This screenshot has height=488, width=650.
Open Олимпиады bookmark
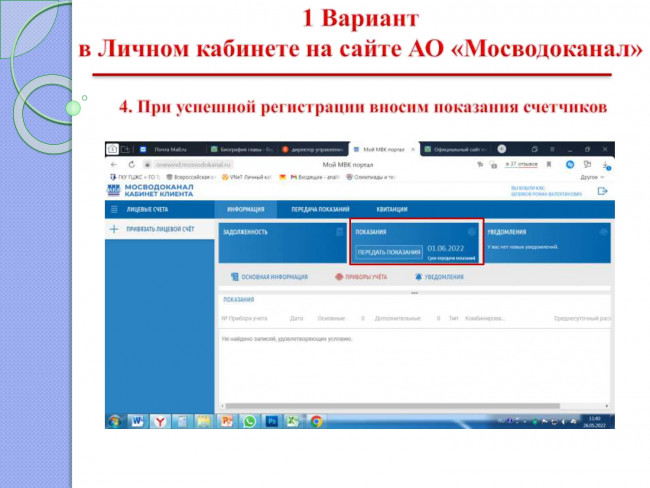coord(371,177)
